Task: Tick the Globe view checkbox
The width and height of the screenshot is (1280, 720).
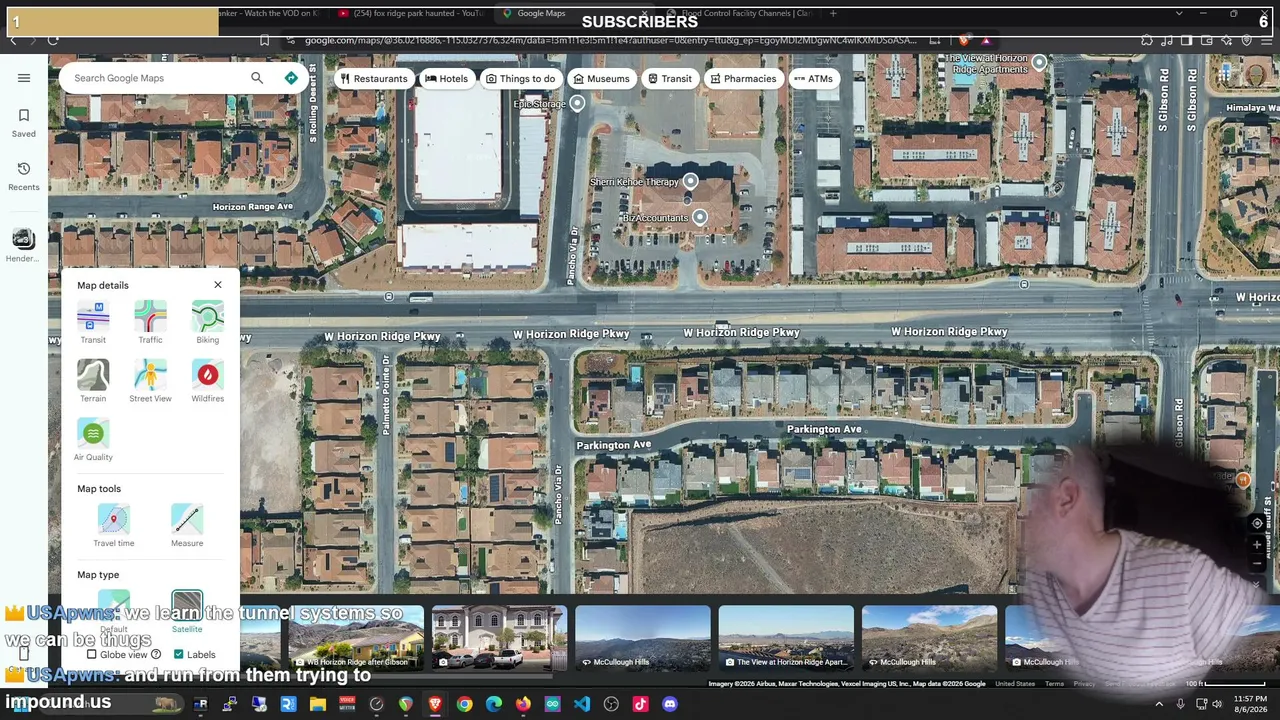Action: (x=92, y=655)
